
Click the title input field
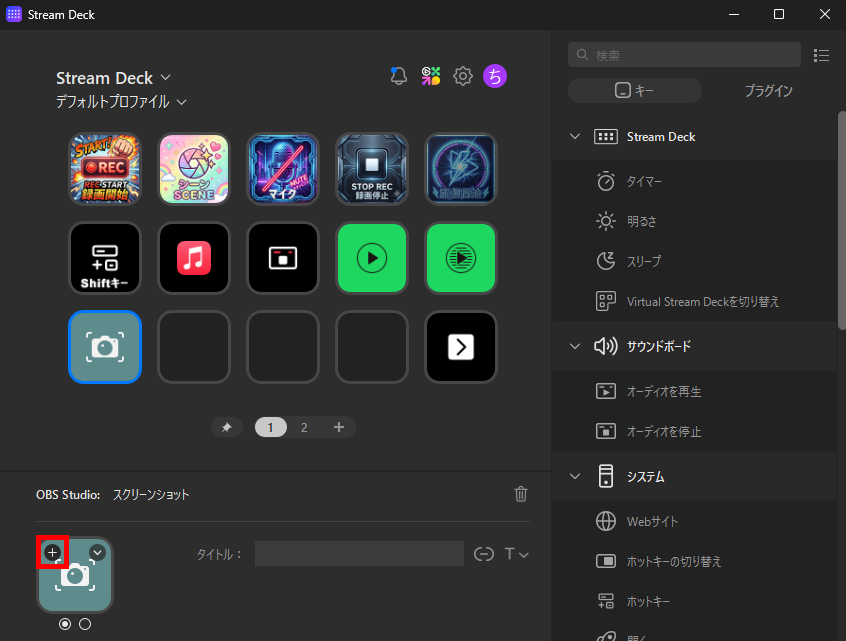click(x=359, y=554)
